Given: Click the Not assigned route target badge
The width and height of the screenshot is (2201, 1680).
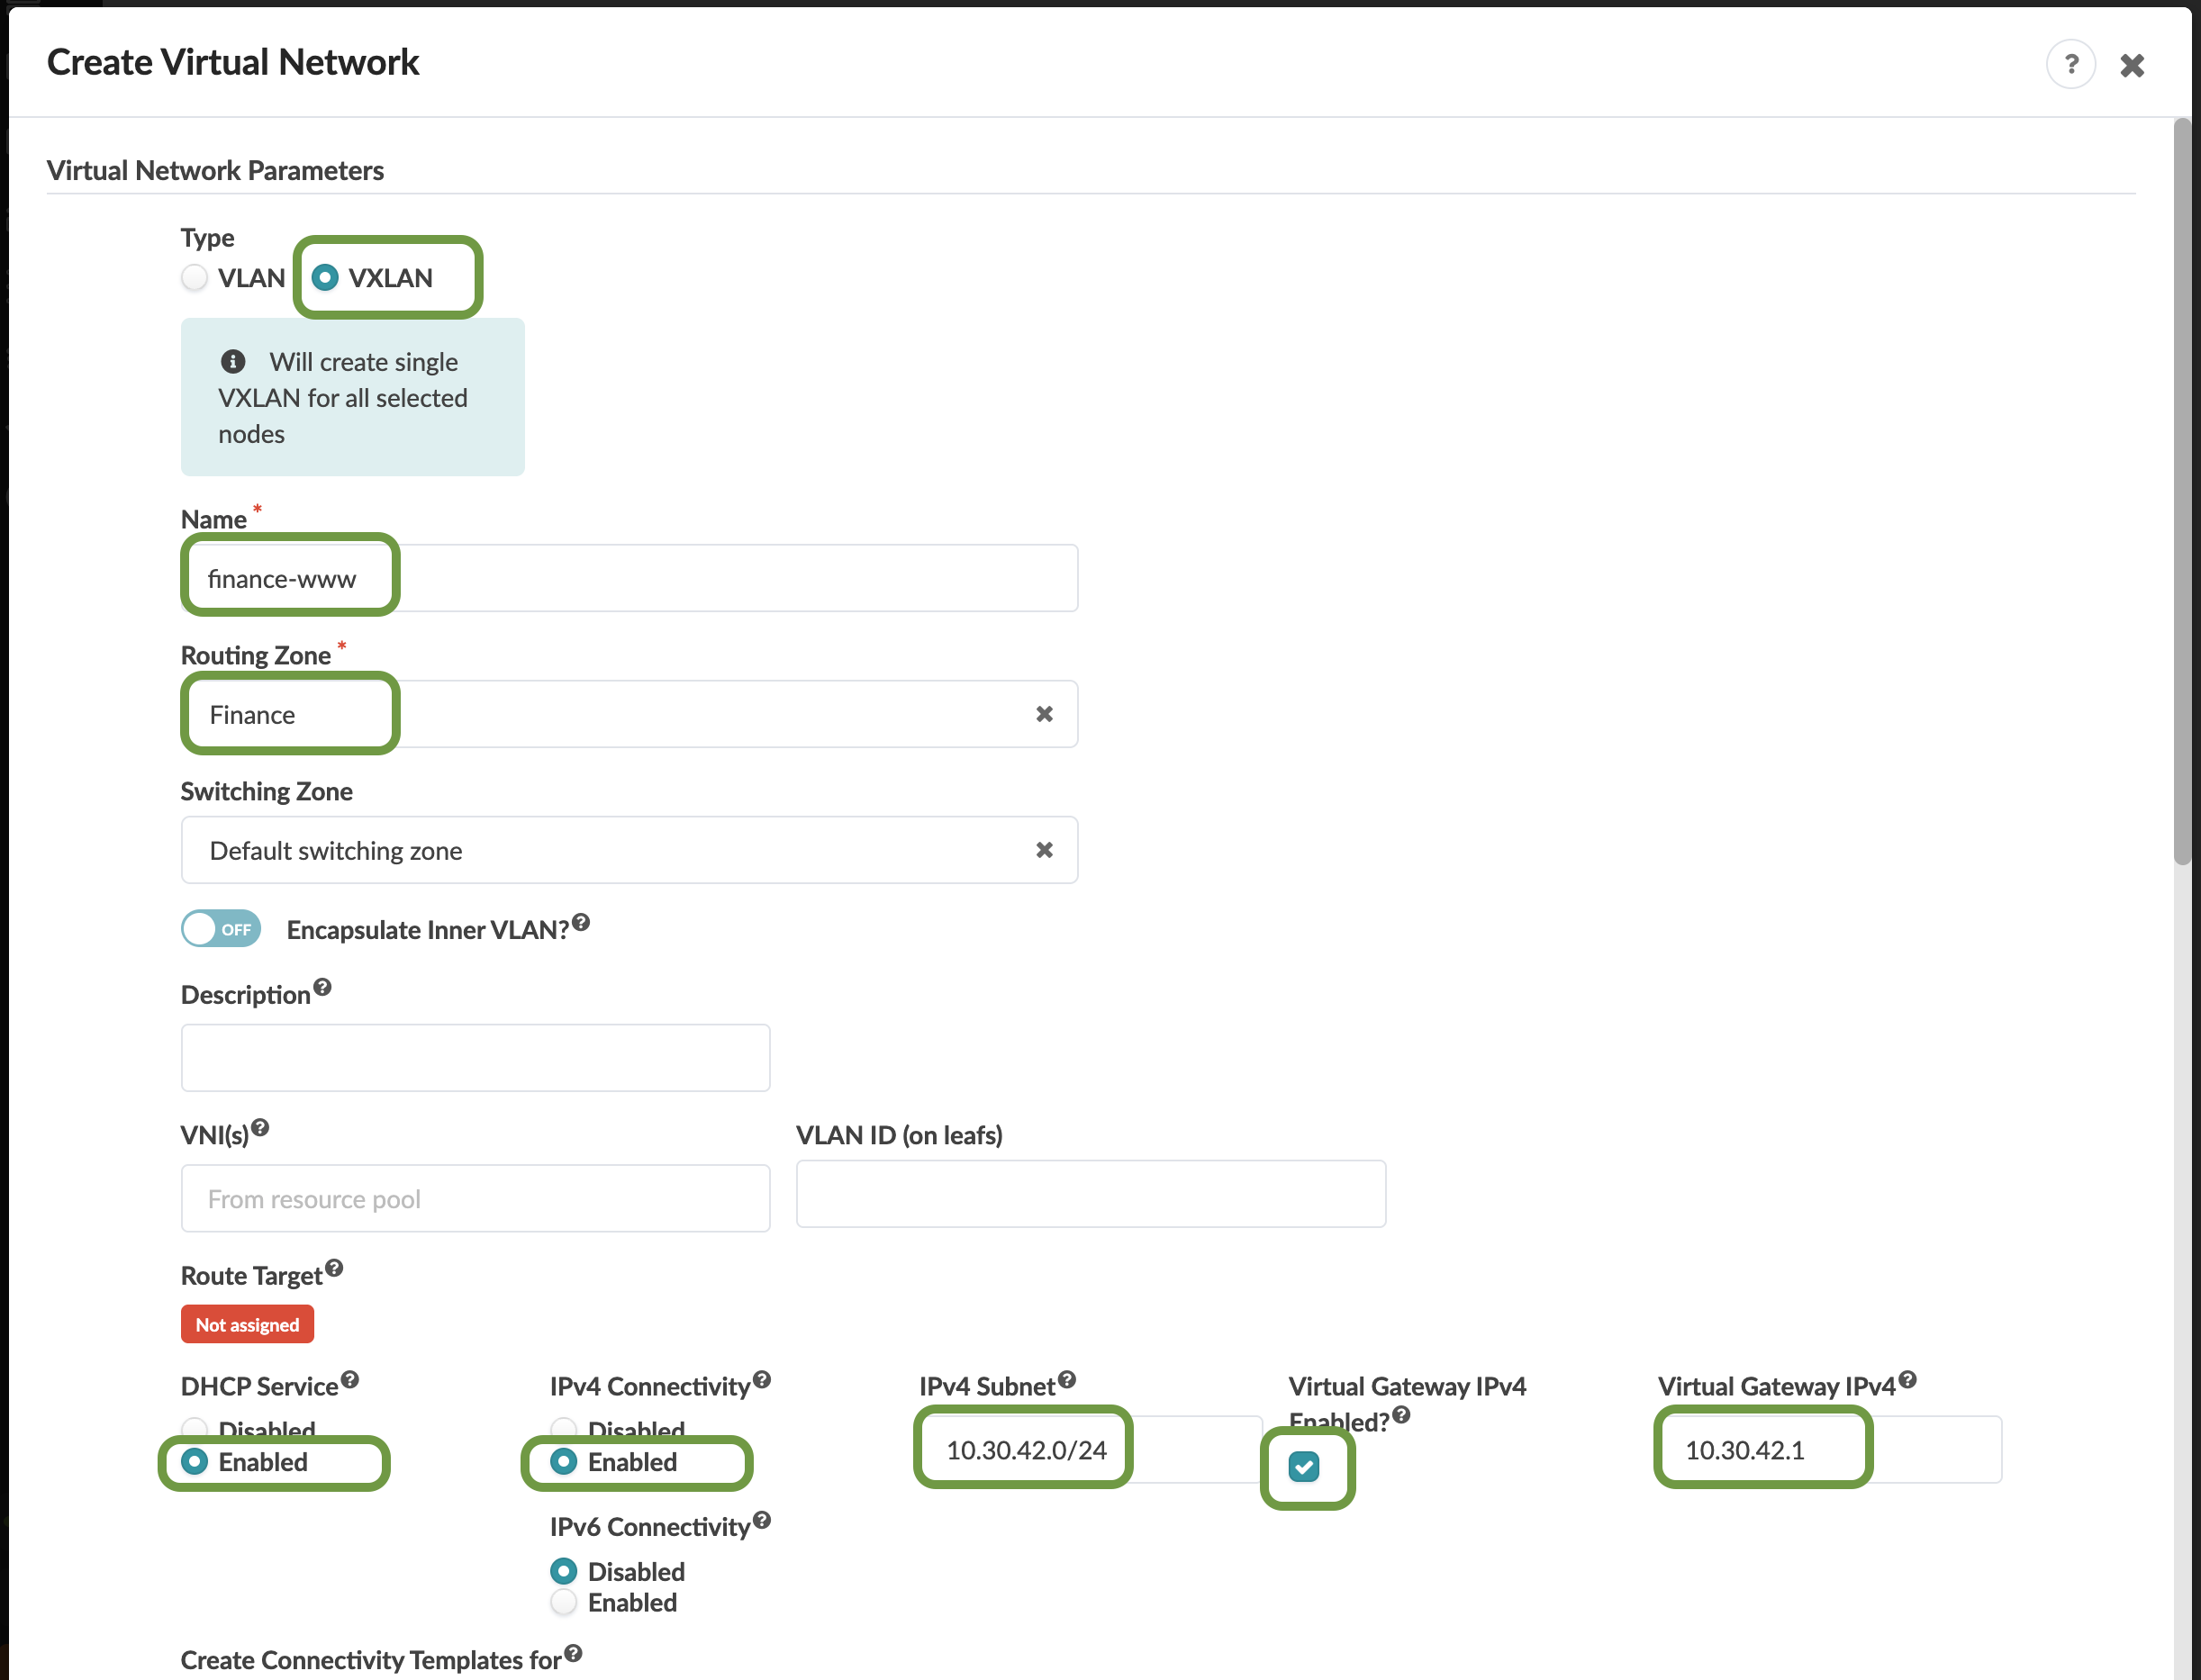Looking at the screenshot, I should 247,1324.
